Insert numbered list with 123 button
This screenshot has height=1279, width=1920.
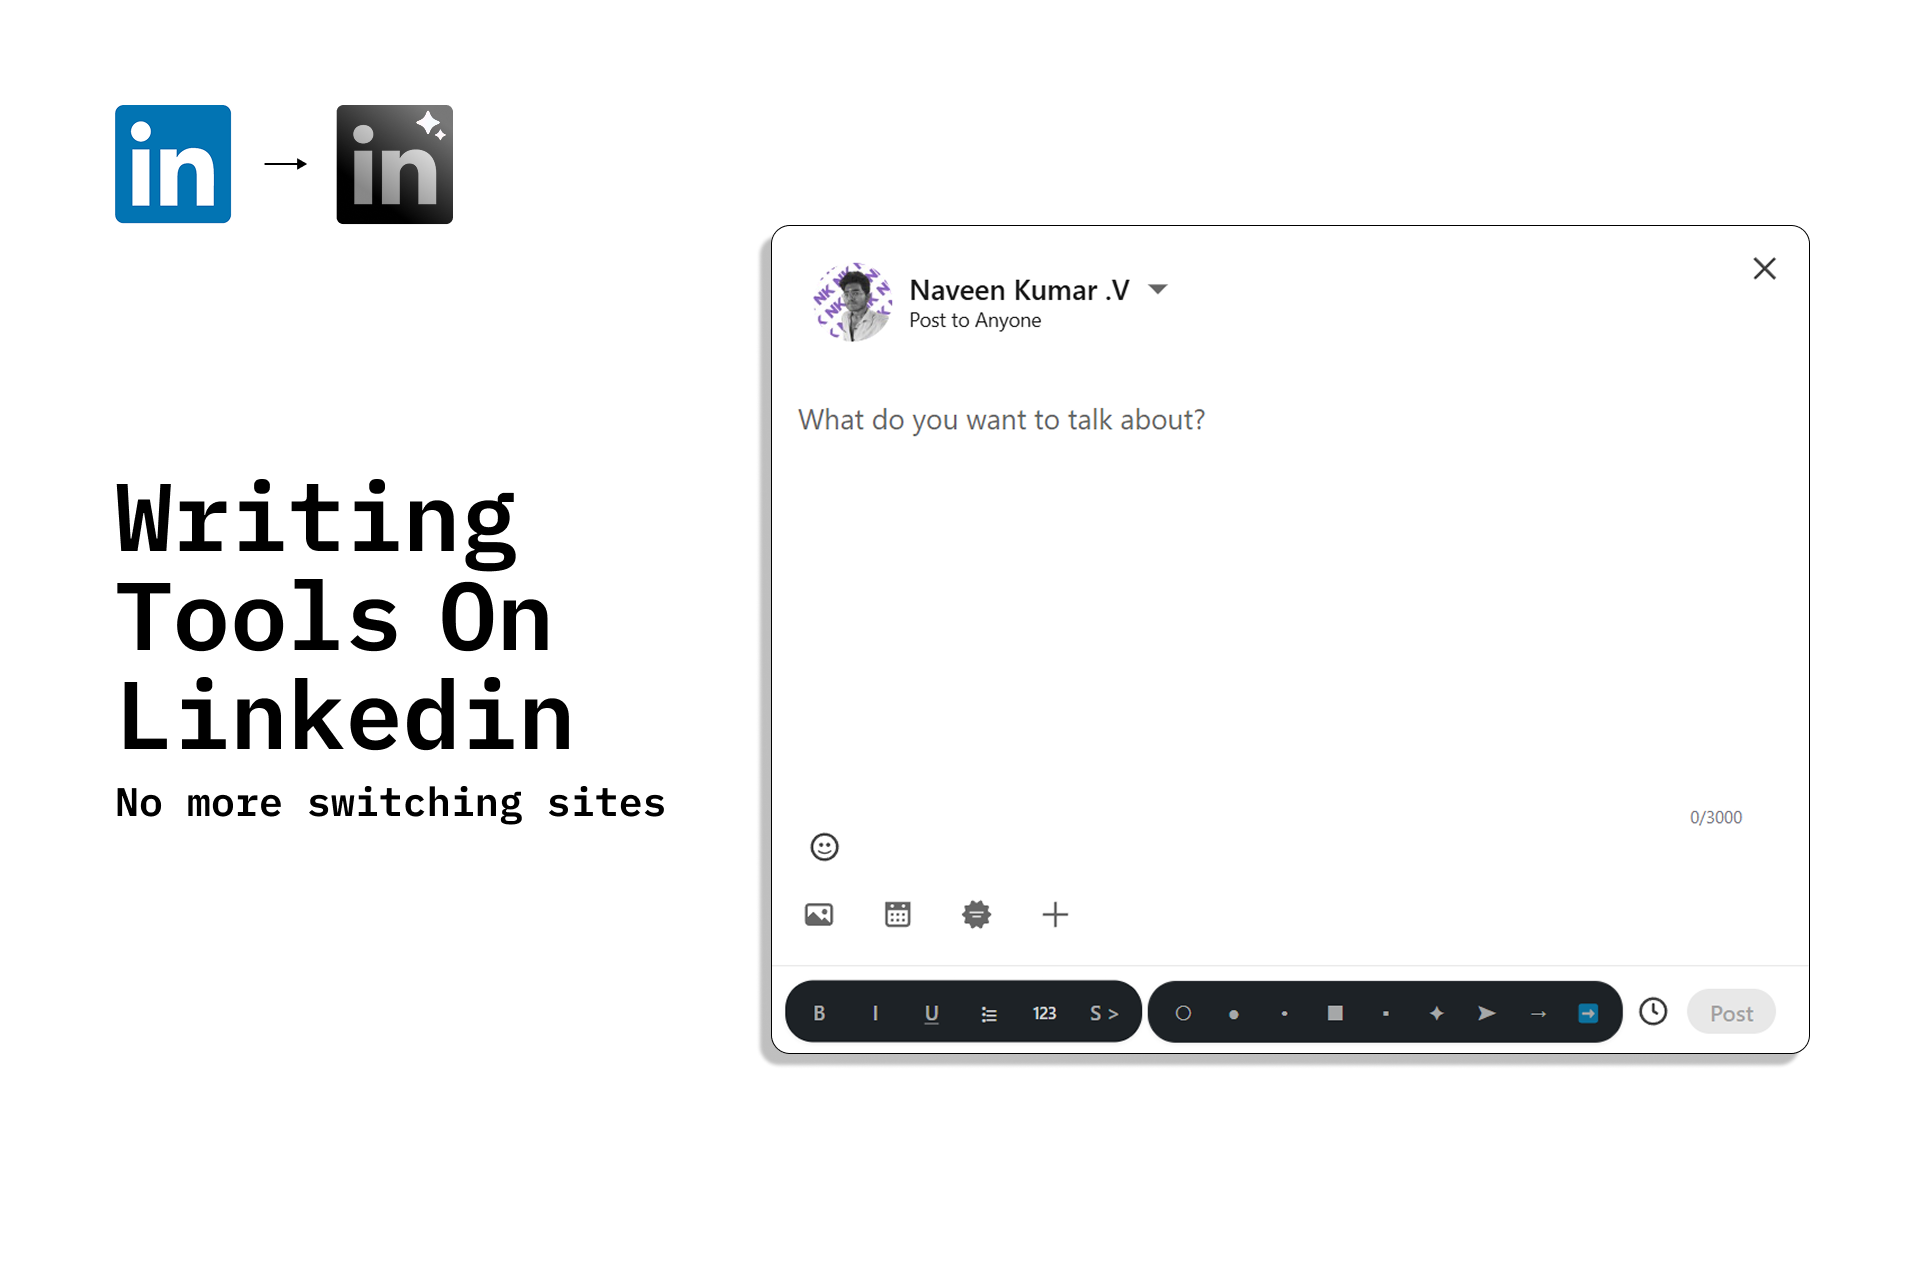1044,1013
